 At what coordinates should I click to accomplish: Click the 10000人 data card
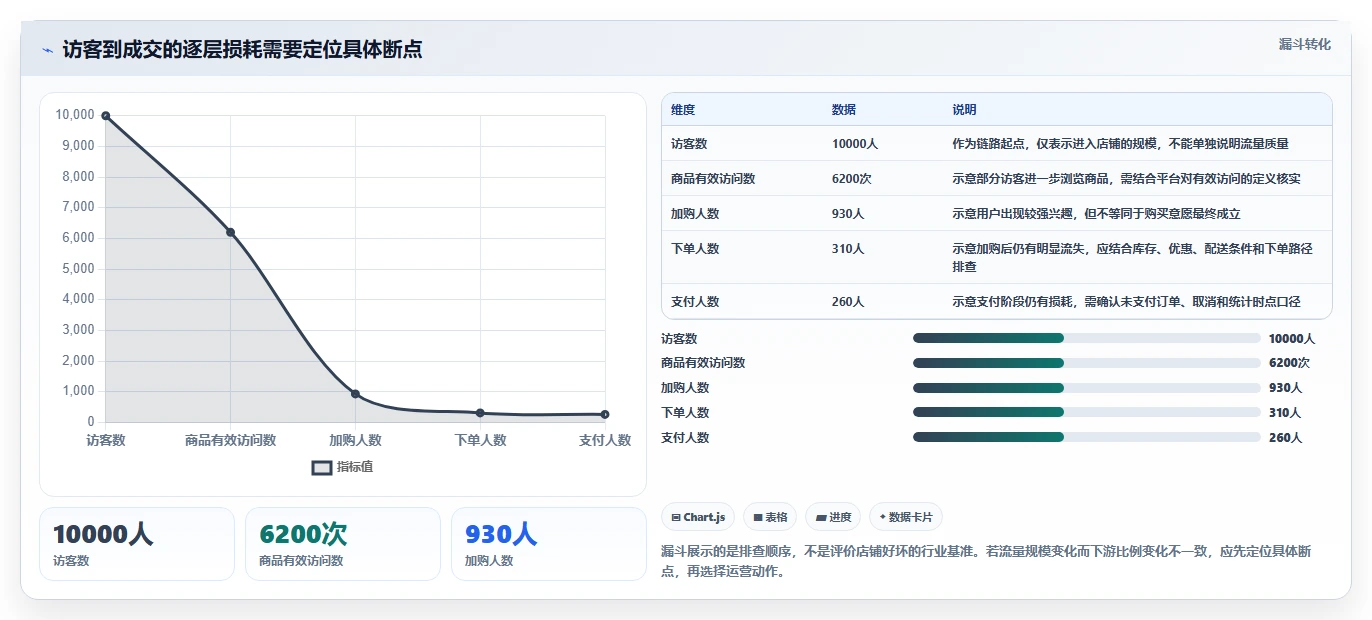coord(137,544)
